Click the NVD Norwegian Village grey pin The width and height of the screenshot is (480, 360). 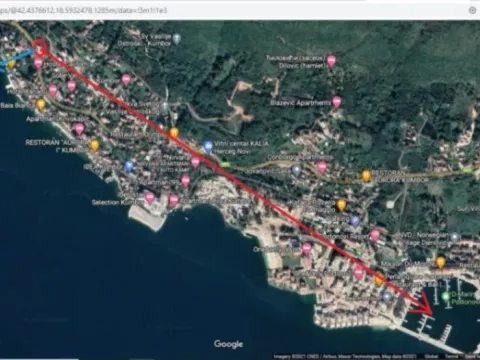[454, 238]
